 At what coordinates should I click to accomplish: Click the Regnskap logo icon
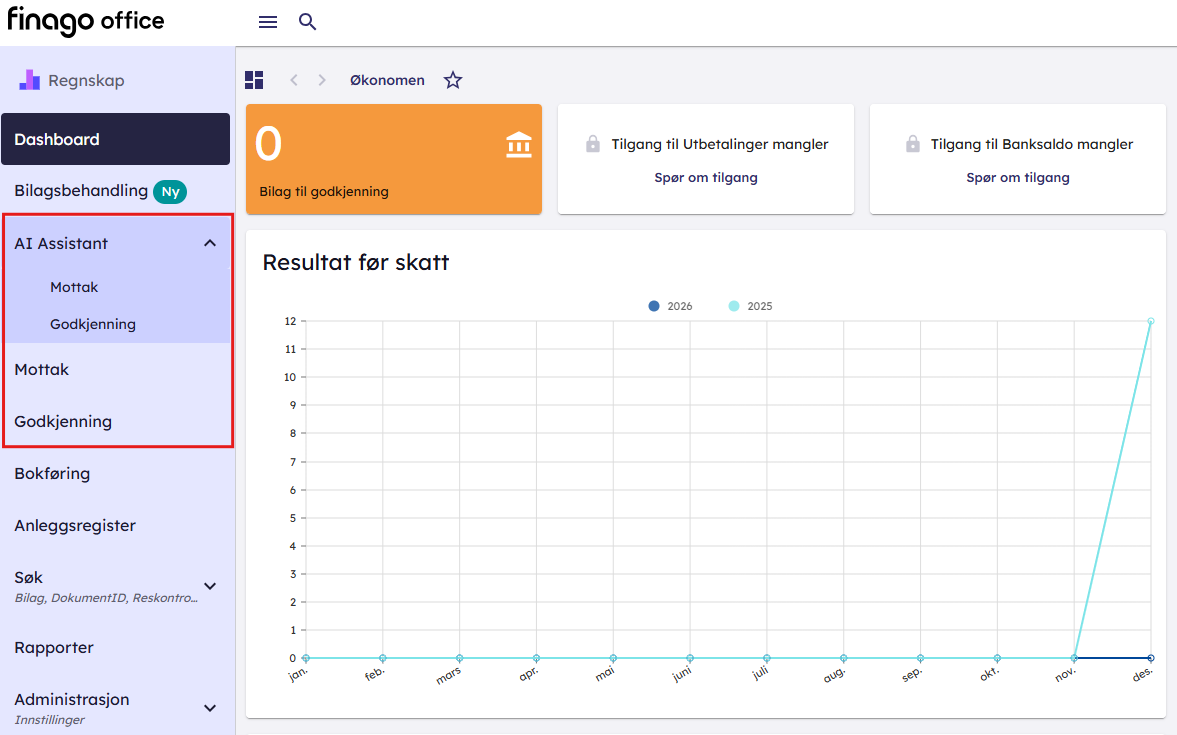[x=30, y=80]
